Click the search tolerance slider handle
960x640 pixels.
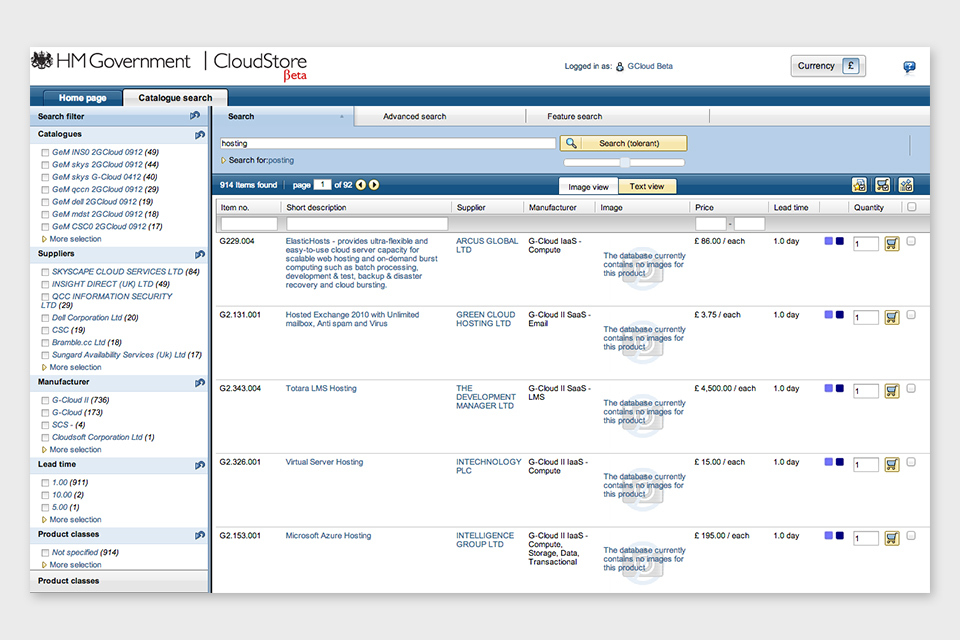[x=625, y=162]
